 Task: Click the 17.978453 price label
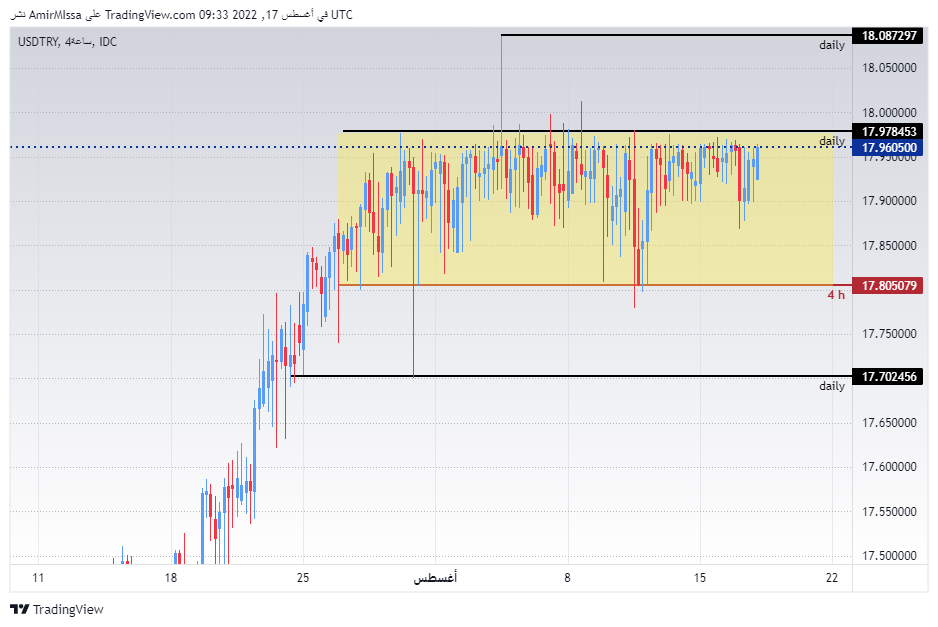pyautogui.click(x=889, y=132)
